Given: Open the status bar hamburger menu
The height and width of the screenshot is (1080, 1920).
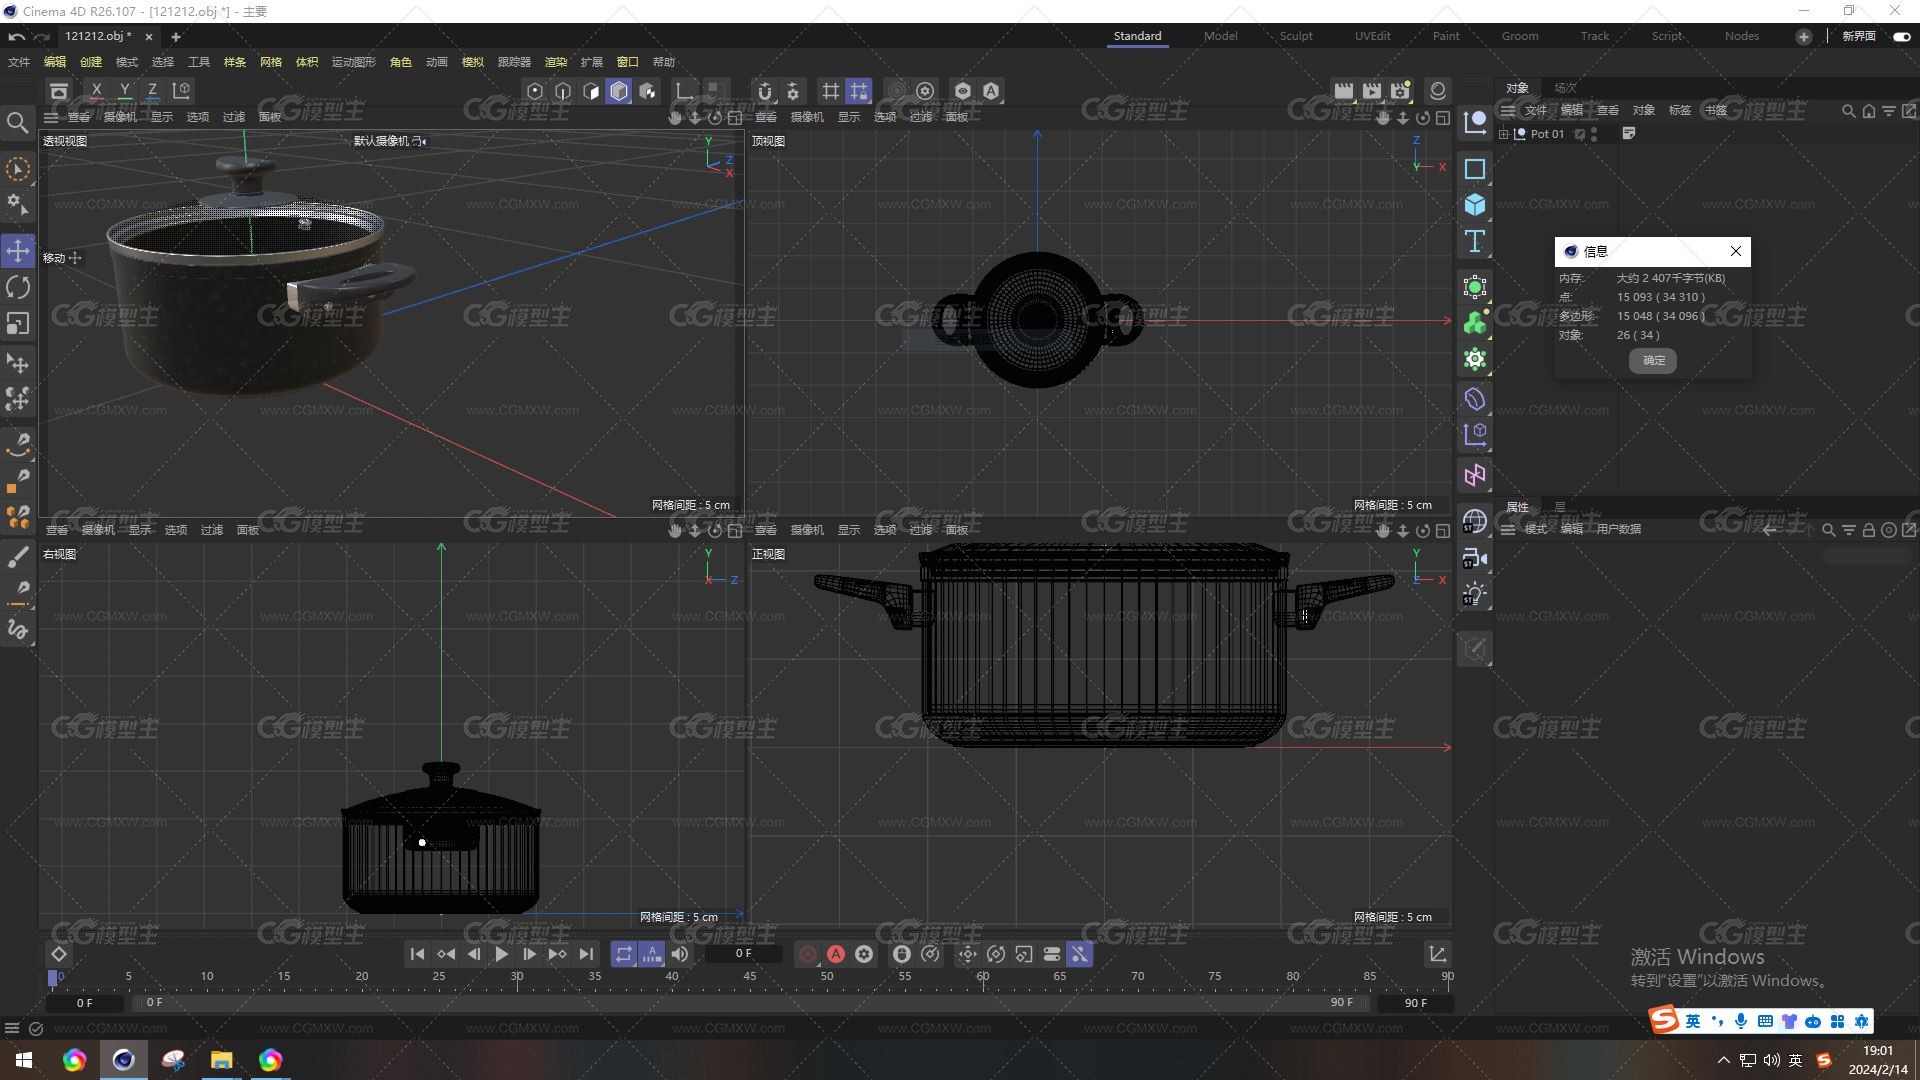Looking at the screenshot, I should pyautogui.click(x=12, y=1028).
